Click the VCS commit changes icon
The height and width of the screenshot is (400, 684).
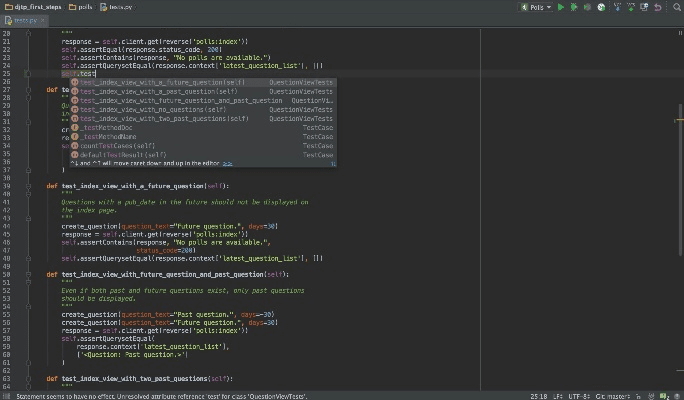click(629, 7)
